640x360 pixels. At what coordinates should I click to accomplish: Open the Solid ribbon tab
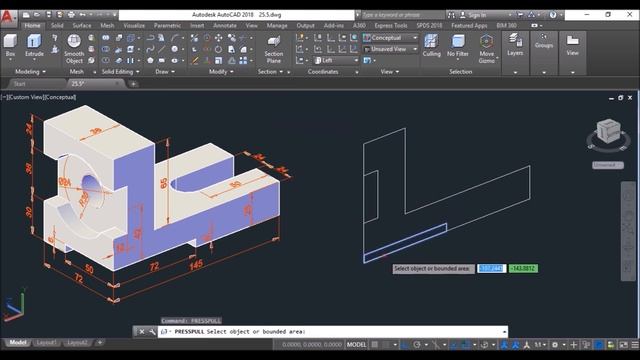(57, 26)
